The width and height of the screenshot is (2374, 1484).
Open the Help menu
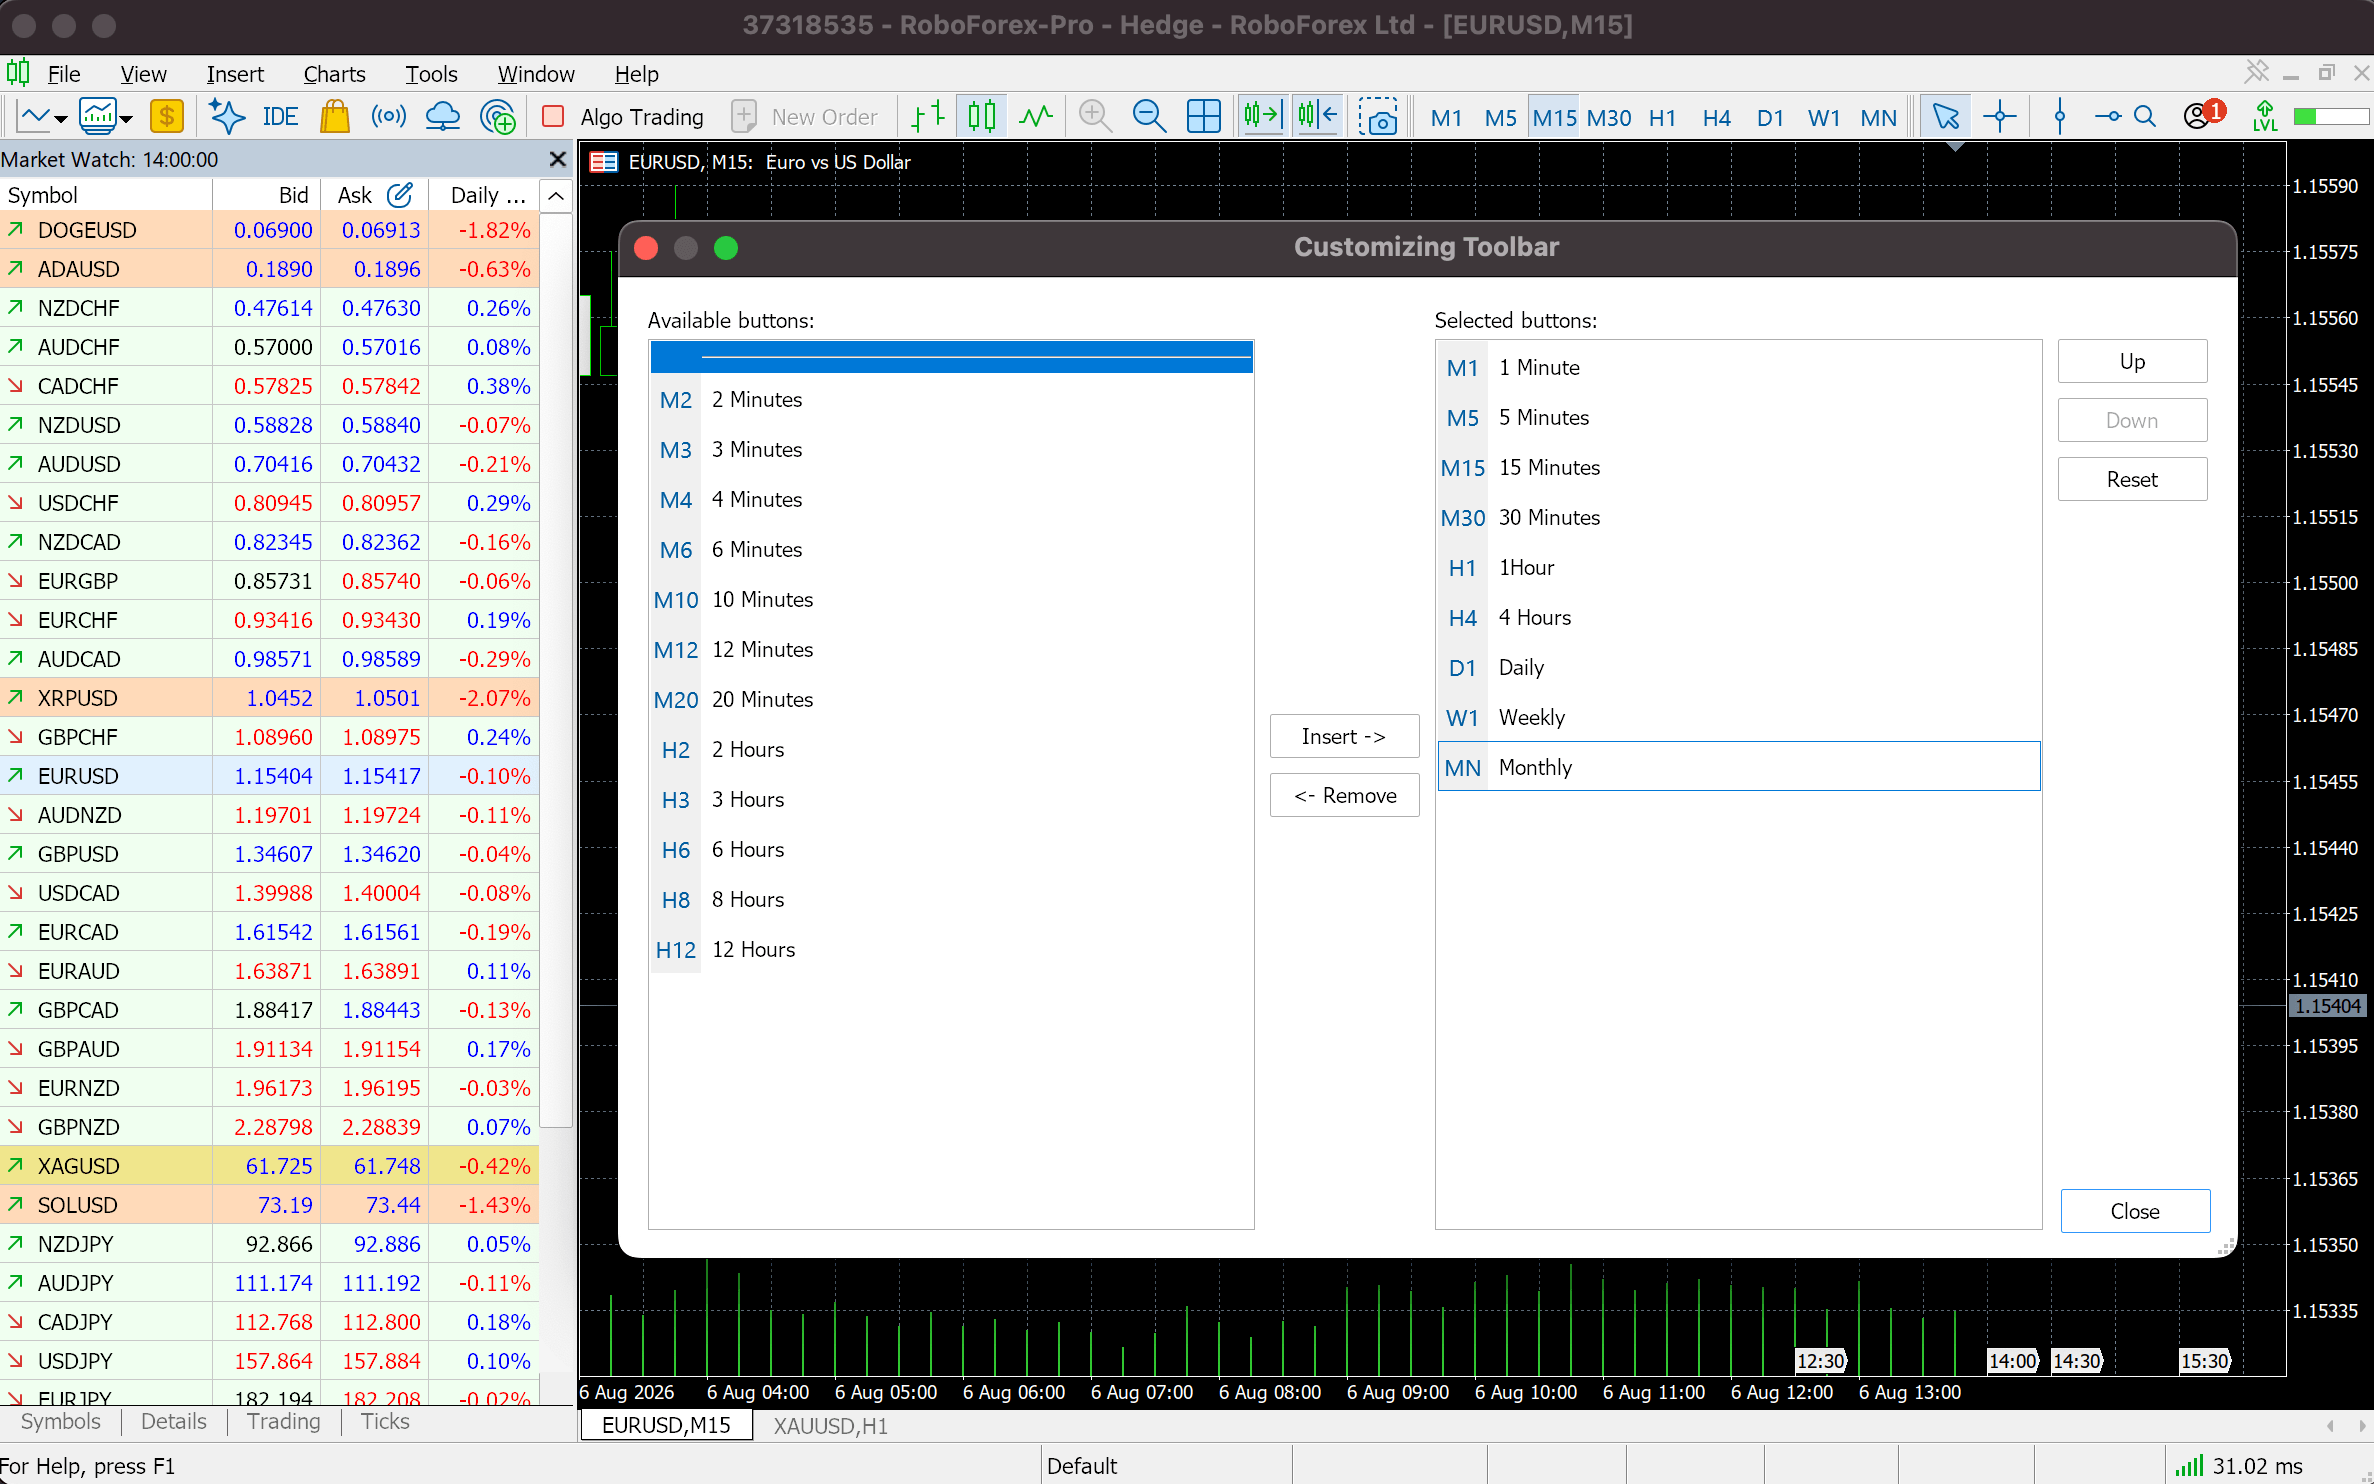point(636,74)
